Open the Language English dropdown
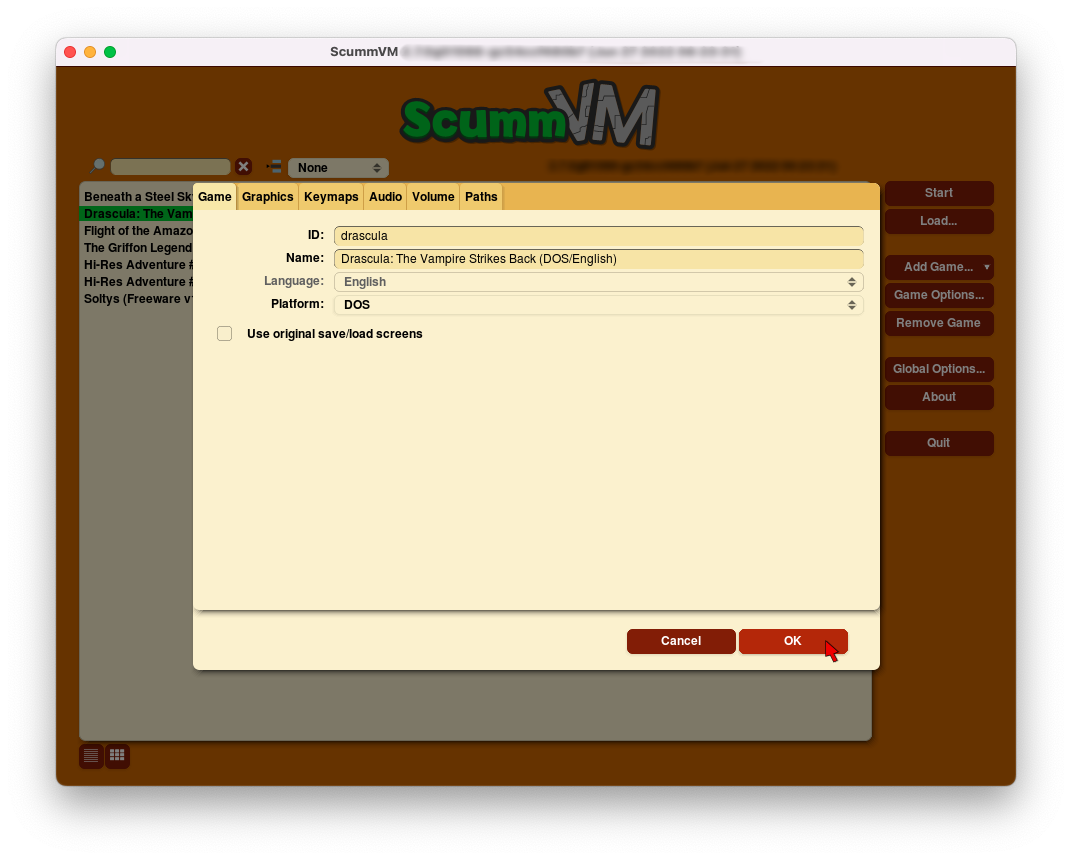Image resolution: width=1072 pixels, height=860 pixels. (598, 282)
